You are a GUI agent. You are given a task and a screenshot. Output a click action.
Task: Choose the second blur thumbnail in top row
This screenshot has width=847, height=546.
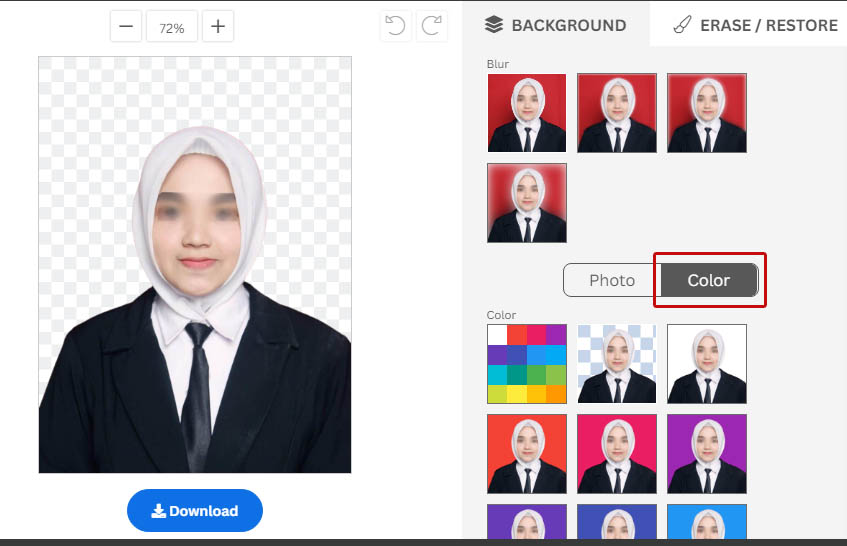[x=617, y=113]
